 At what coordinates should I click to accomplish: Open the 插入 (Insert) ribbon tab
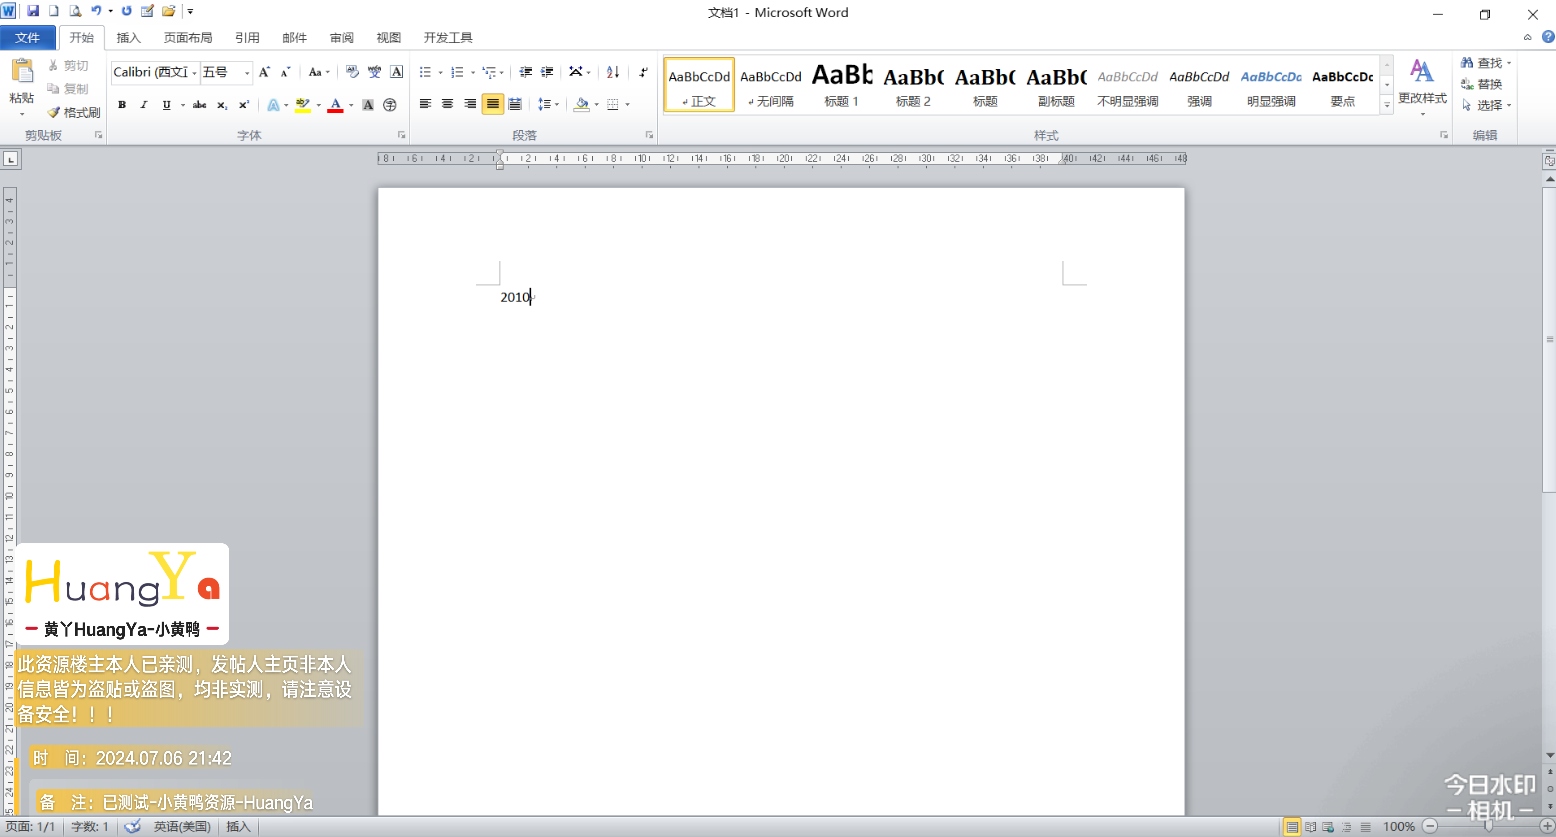click(128, 38)
